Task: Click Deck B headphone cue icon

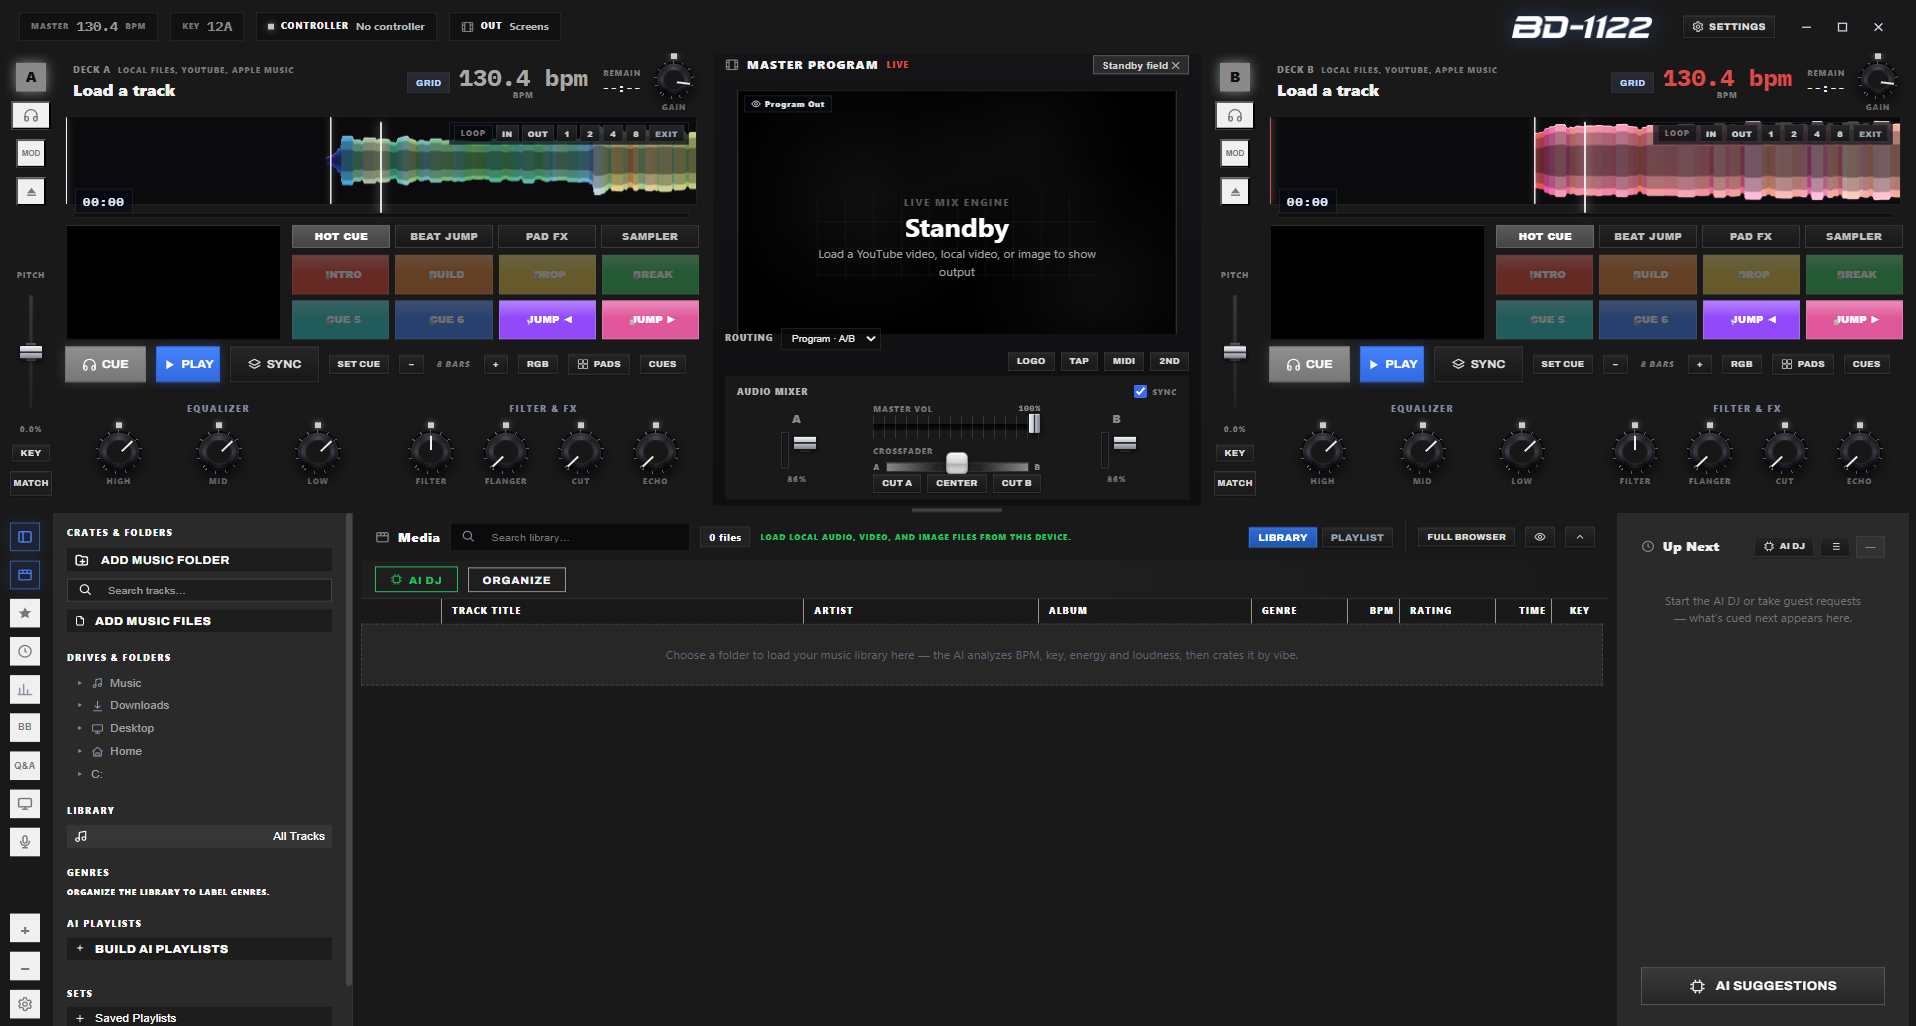Action: coord(1235,115)
